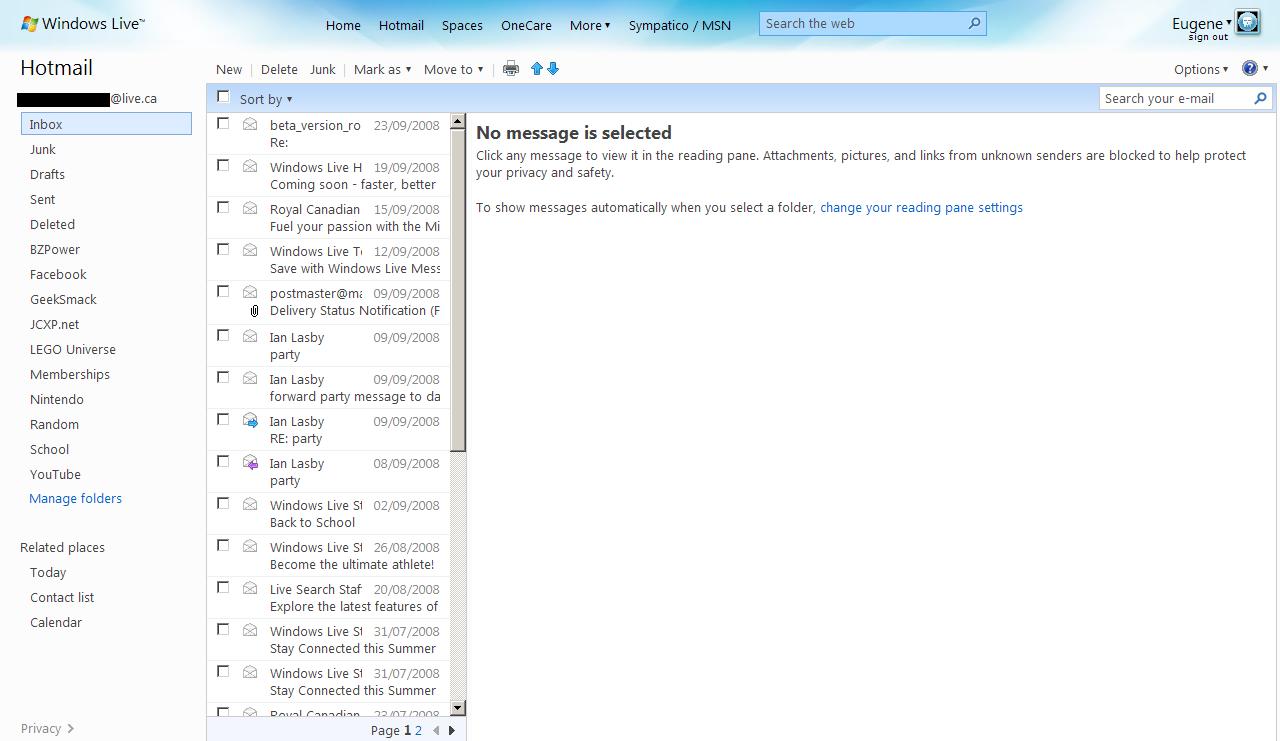Click 'change your reading pane settings' link
The height and width of the screenshot is (741, 1280).
pyautogui.click(x=921, y=207)
